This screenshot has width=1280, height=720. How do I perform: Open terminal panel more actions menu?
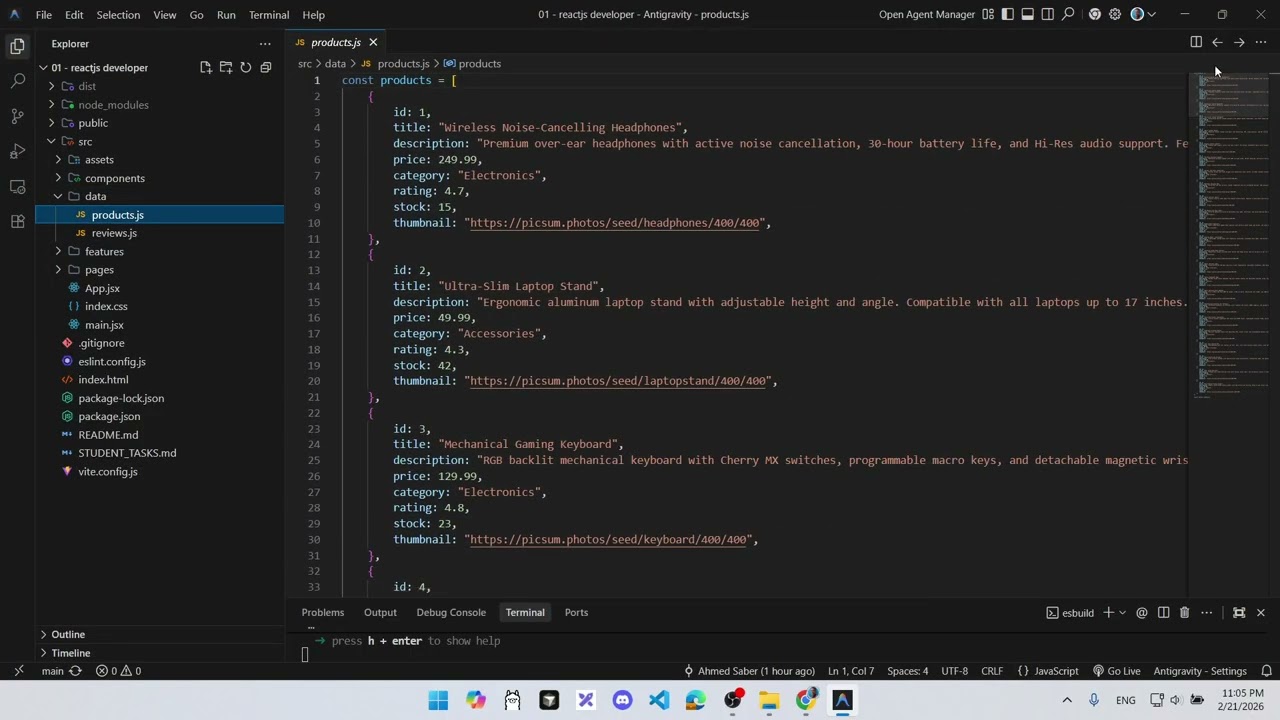point(1207,612)
